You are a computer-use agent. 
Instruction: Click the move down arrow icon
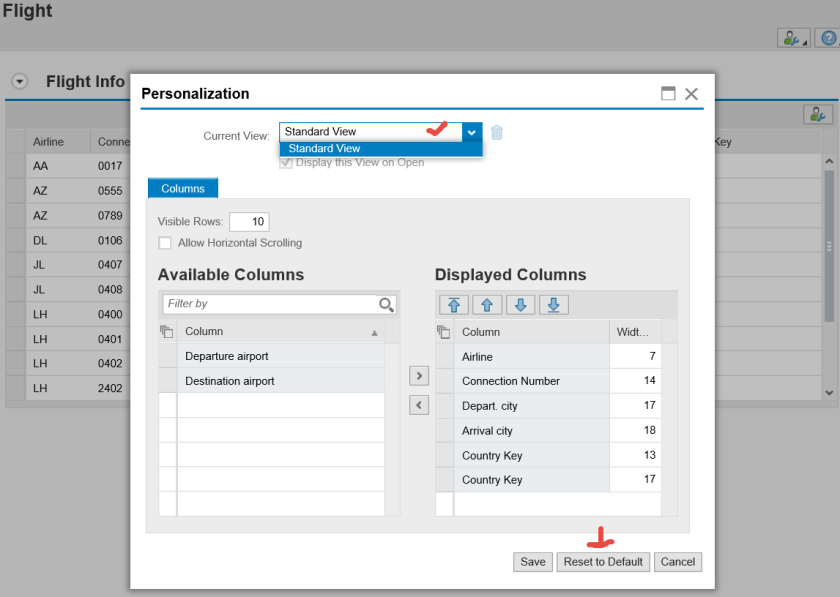click(x=520, y=305)
